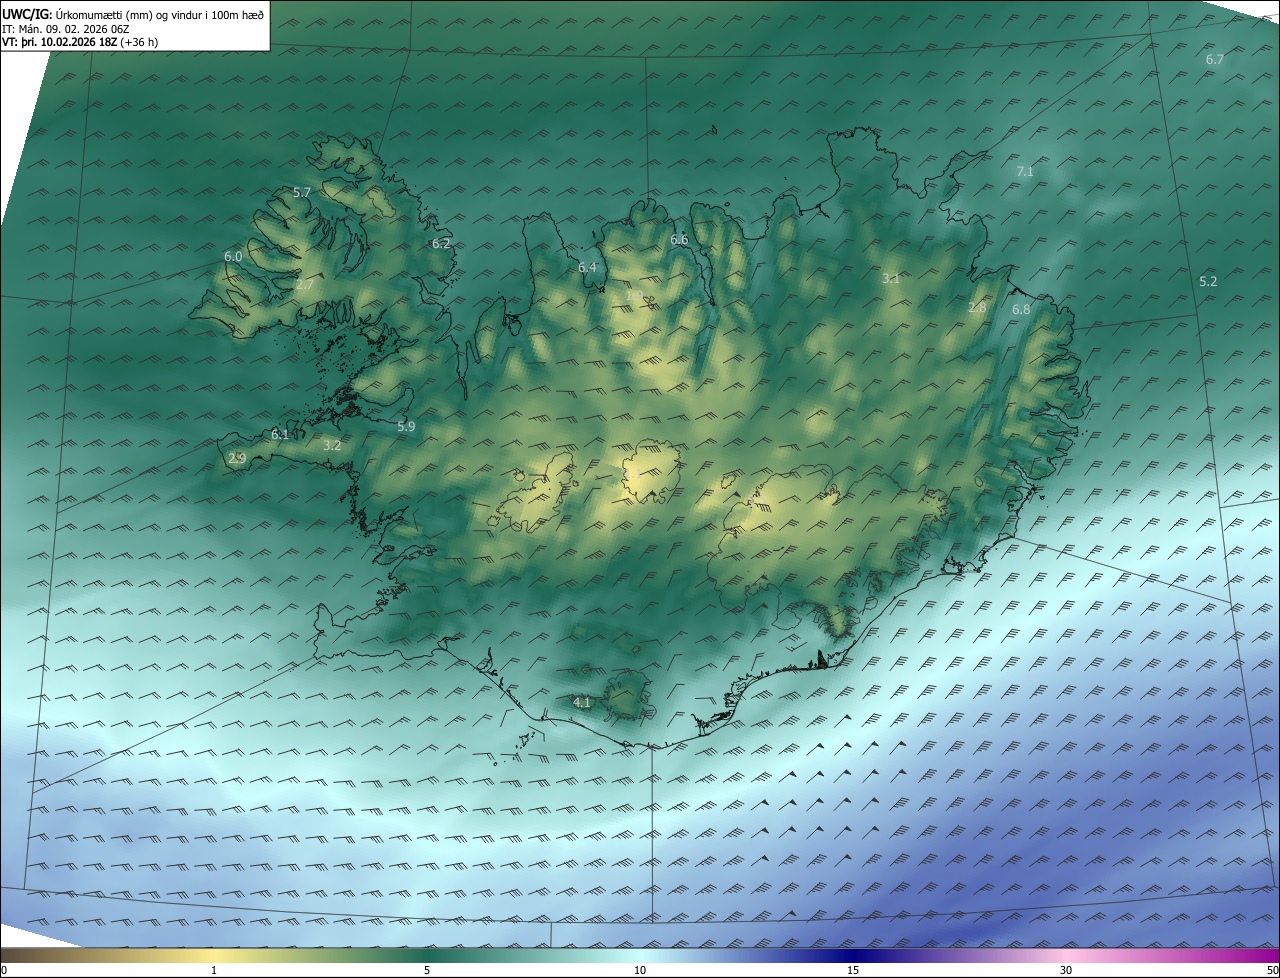This screenshot has height=978, width=1280.
Task: Select the 2.9 value label
Action: pos(237,459)
